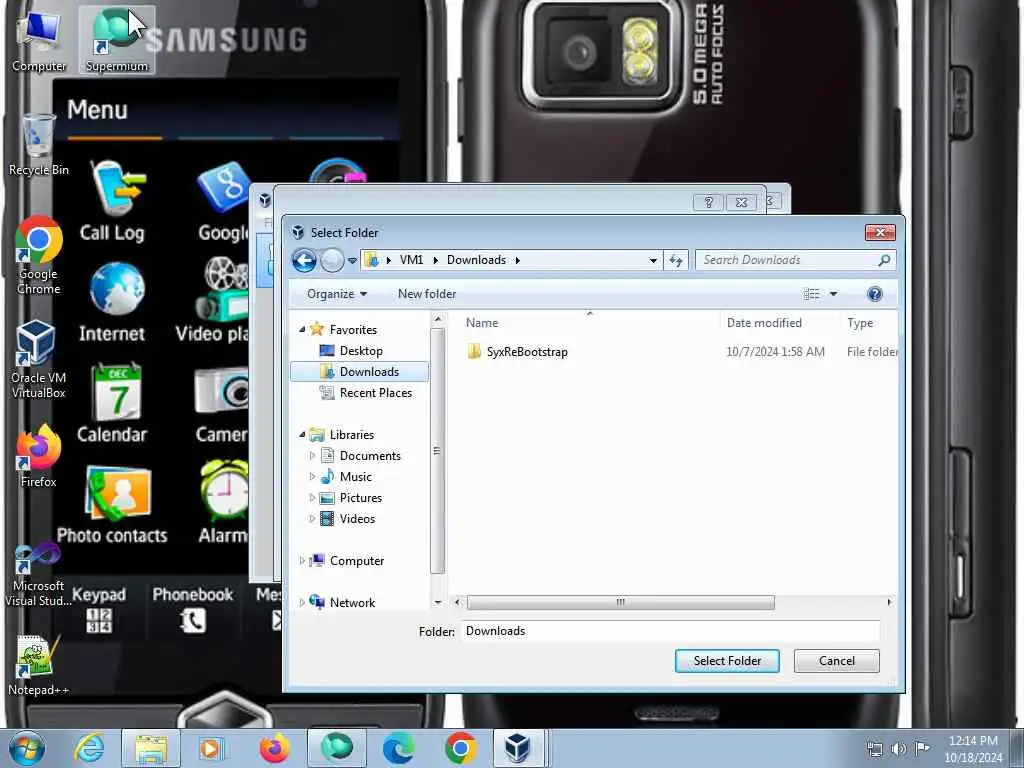Click Downloads in the breadcrumb path

pos(476,260)
